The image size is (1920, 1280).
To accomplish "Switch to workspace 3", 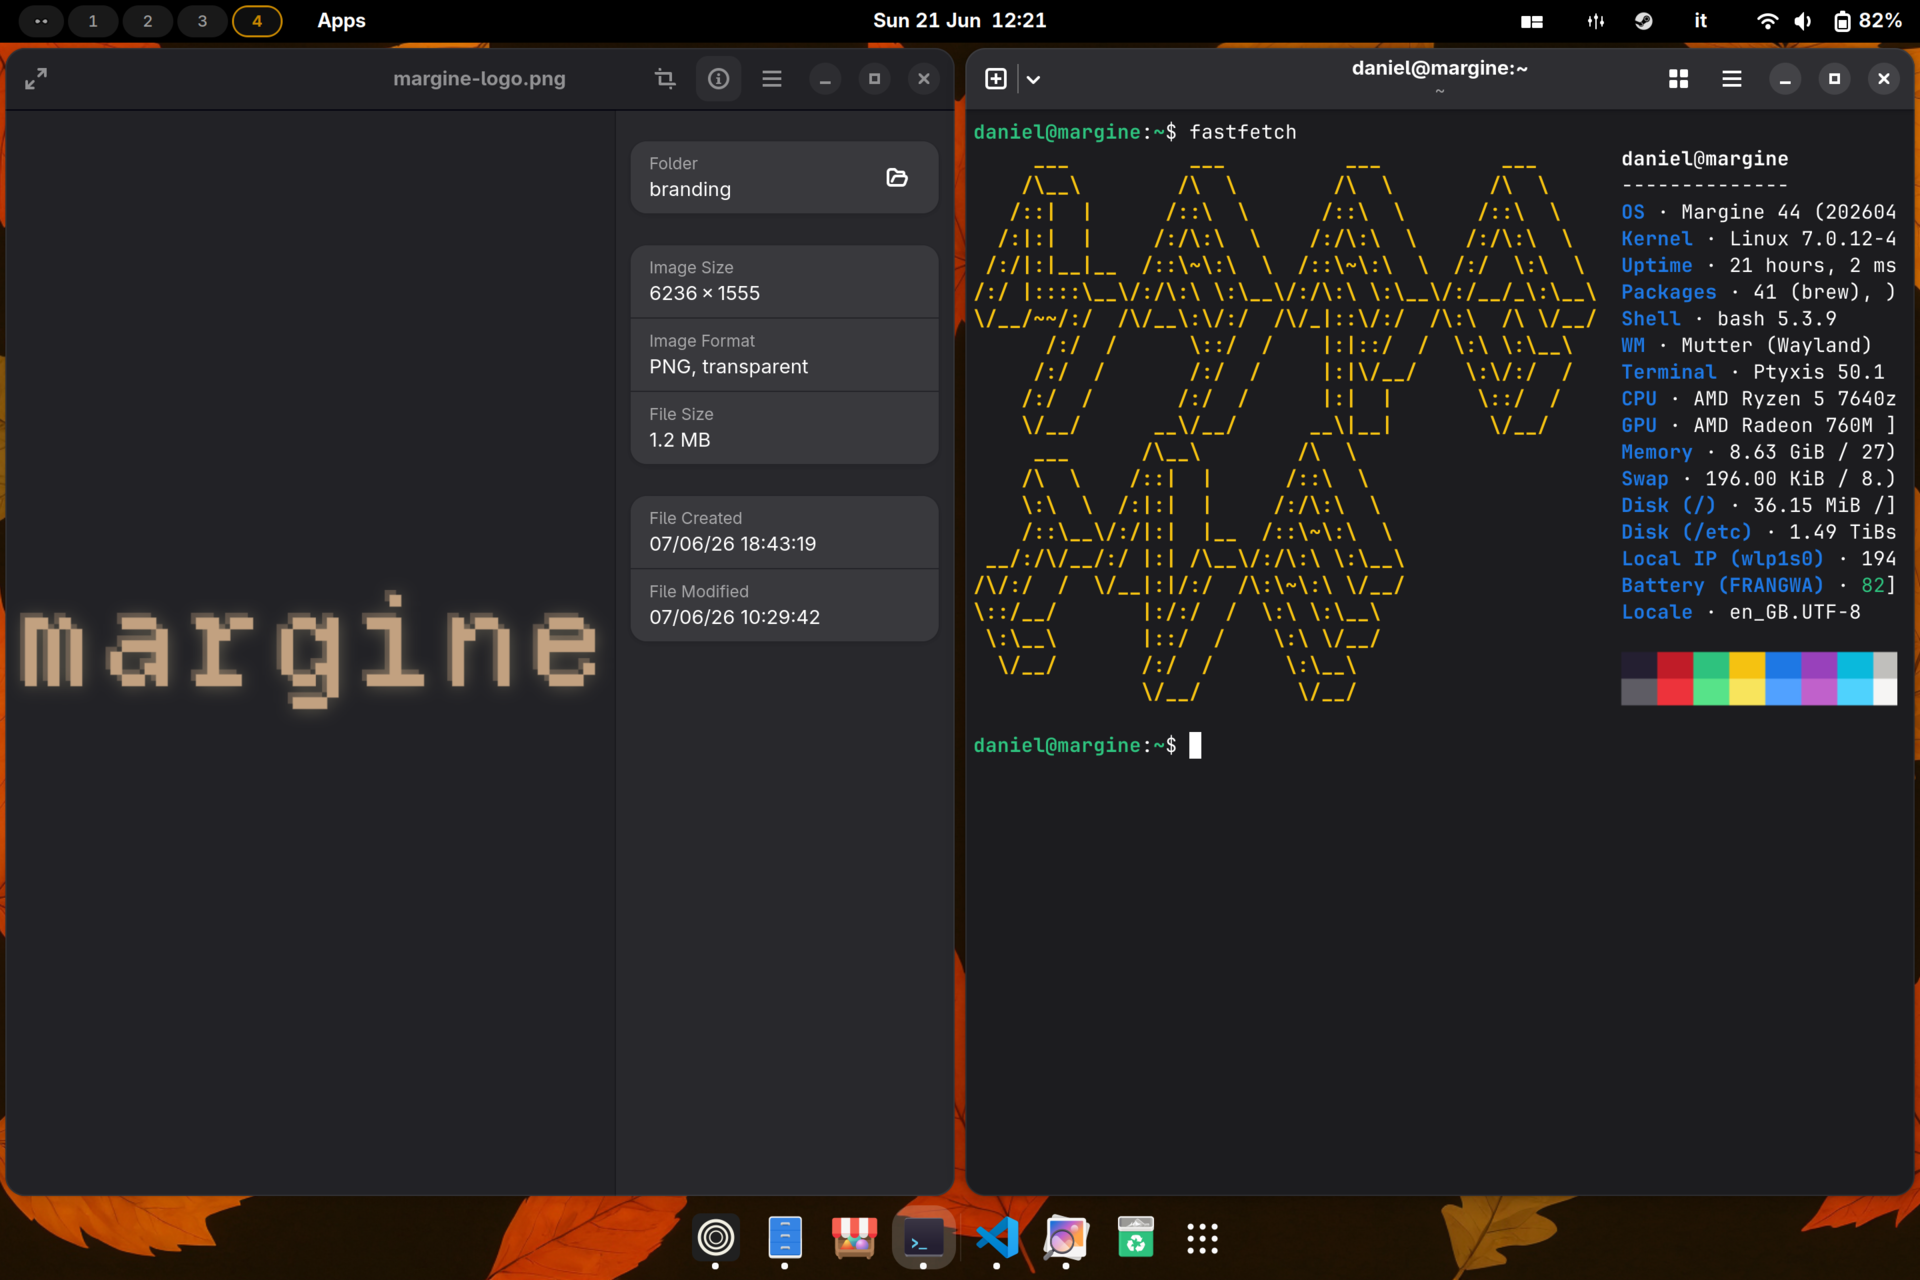I will point(203,21).
